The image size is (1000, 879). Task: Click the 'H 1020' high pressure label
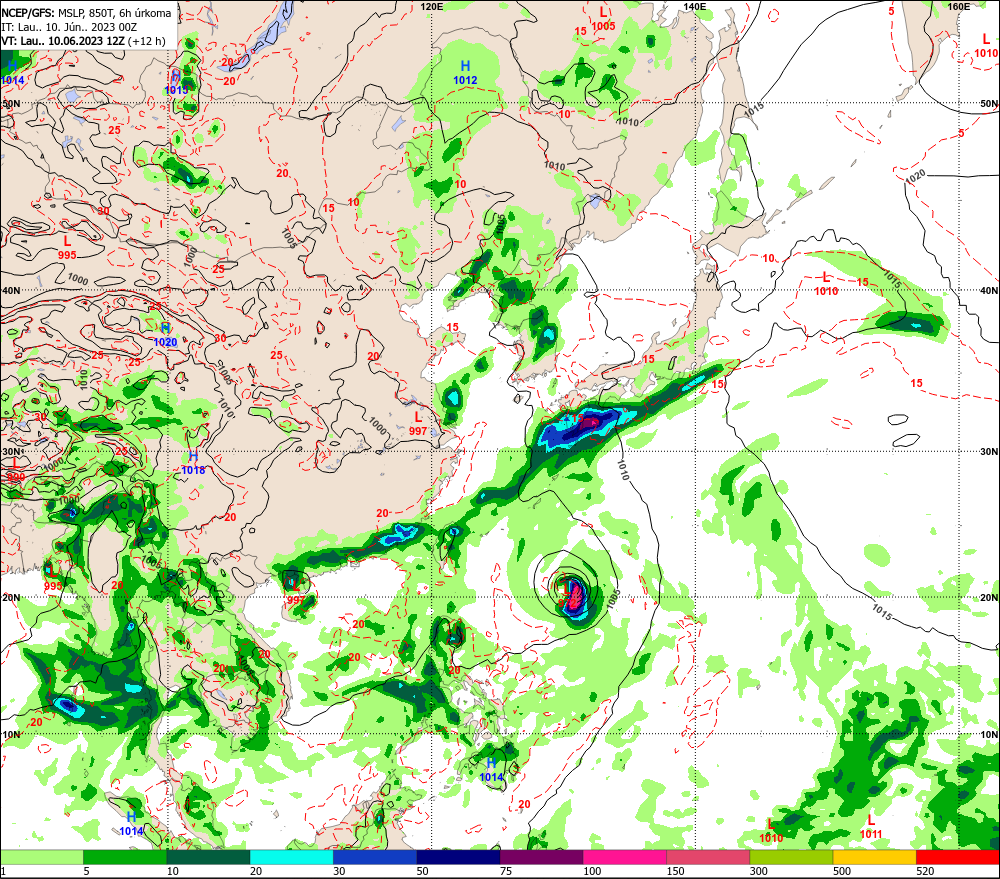coord(165,335)
